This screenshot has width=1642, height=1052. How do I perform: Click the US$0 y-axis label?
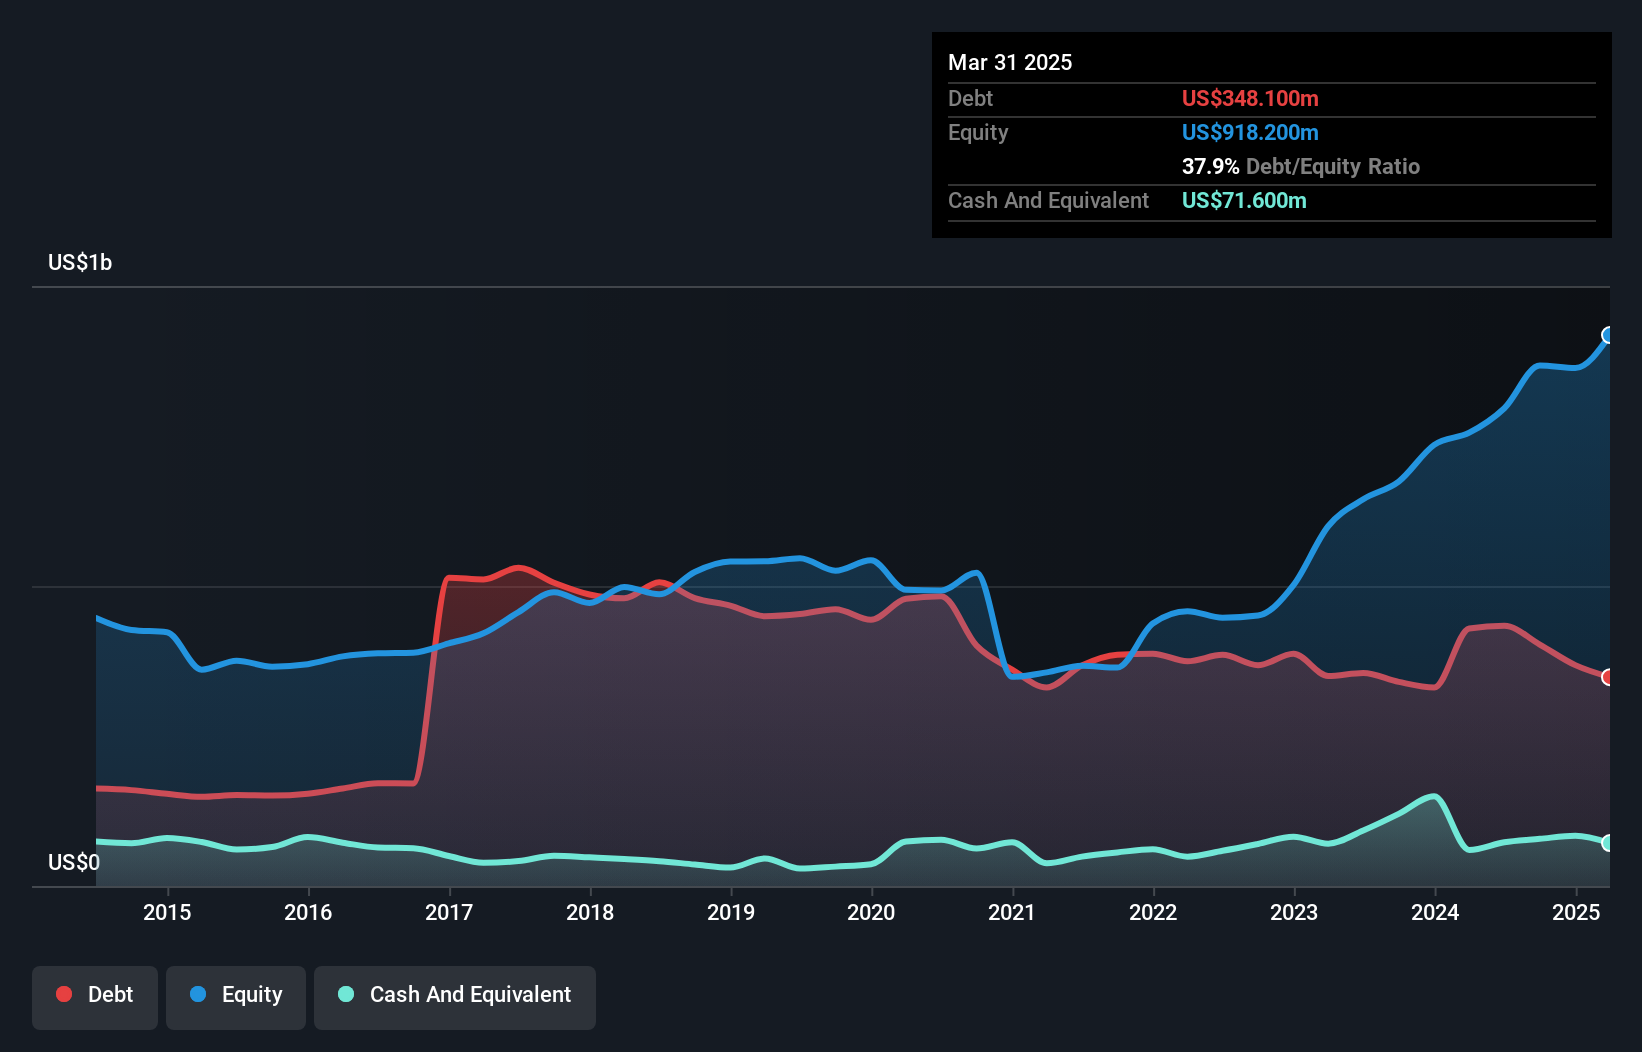click(x=74, y=862)
